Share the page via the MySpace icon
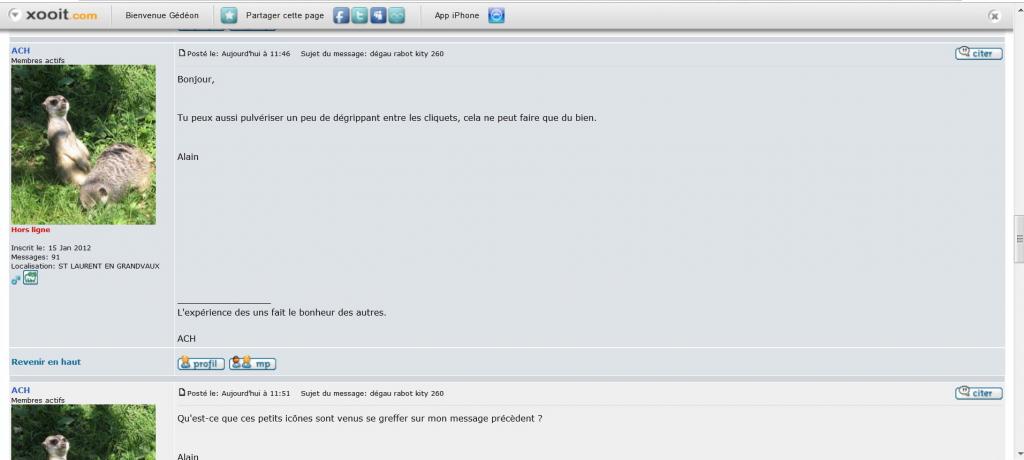1024x460 pixels. [378, 16]
